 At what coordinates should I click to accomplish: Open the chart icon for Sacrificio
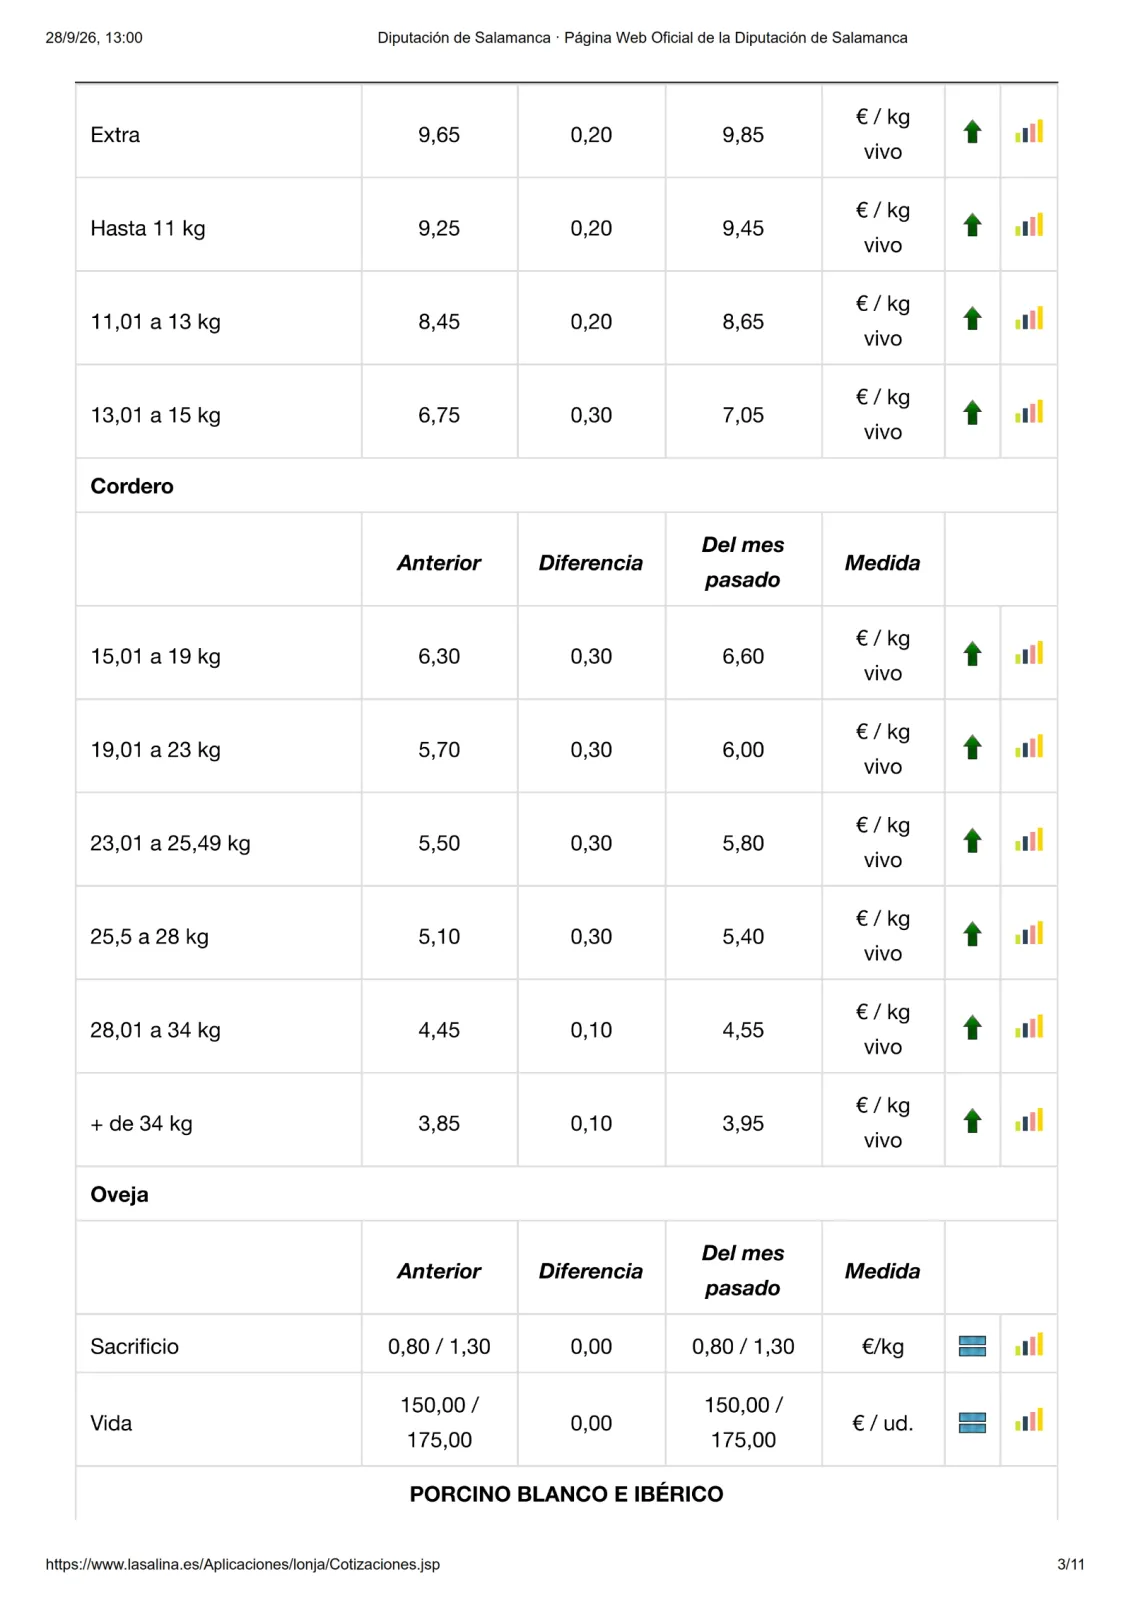(1029, 1344)
